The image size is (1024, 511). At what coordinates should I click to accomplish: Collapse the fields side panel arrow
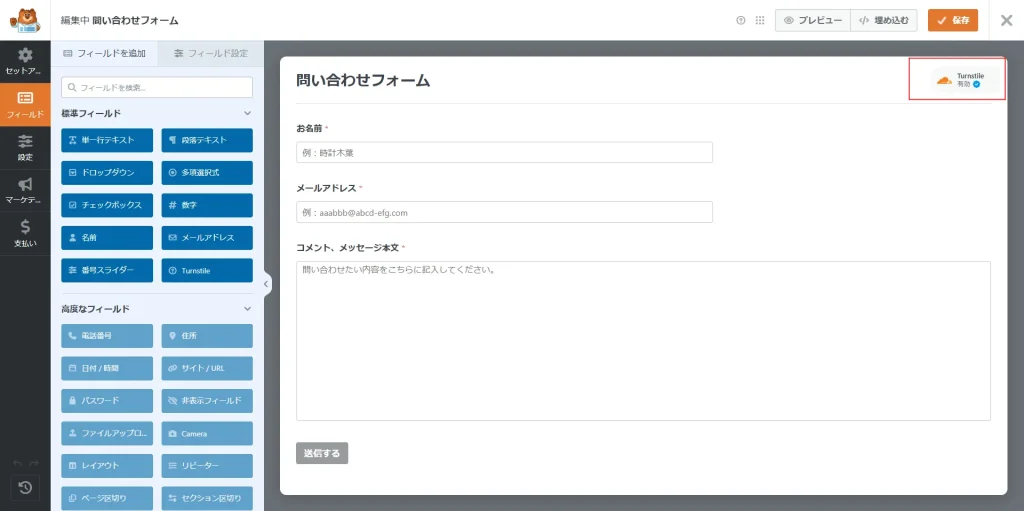click(266, 284)
